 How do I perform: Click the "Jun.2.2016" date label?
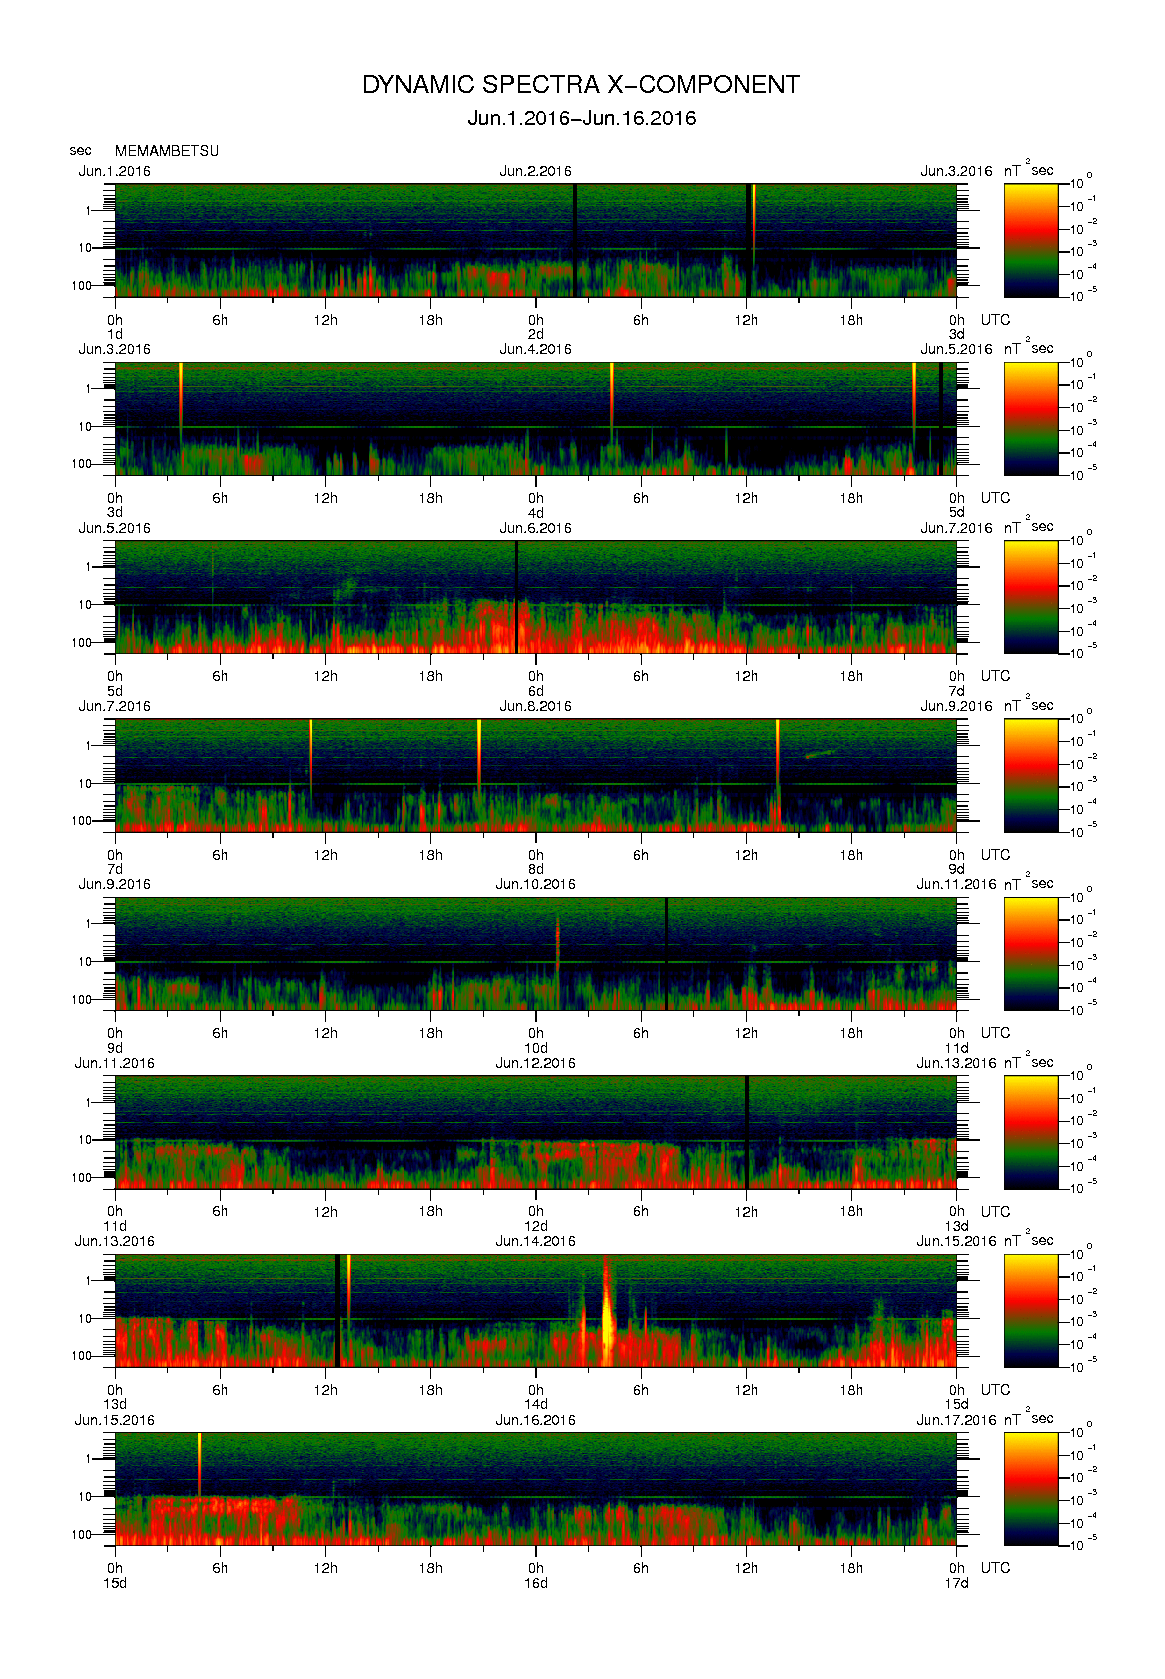[x=536, y=171]
